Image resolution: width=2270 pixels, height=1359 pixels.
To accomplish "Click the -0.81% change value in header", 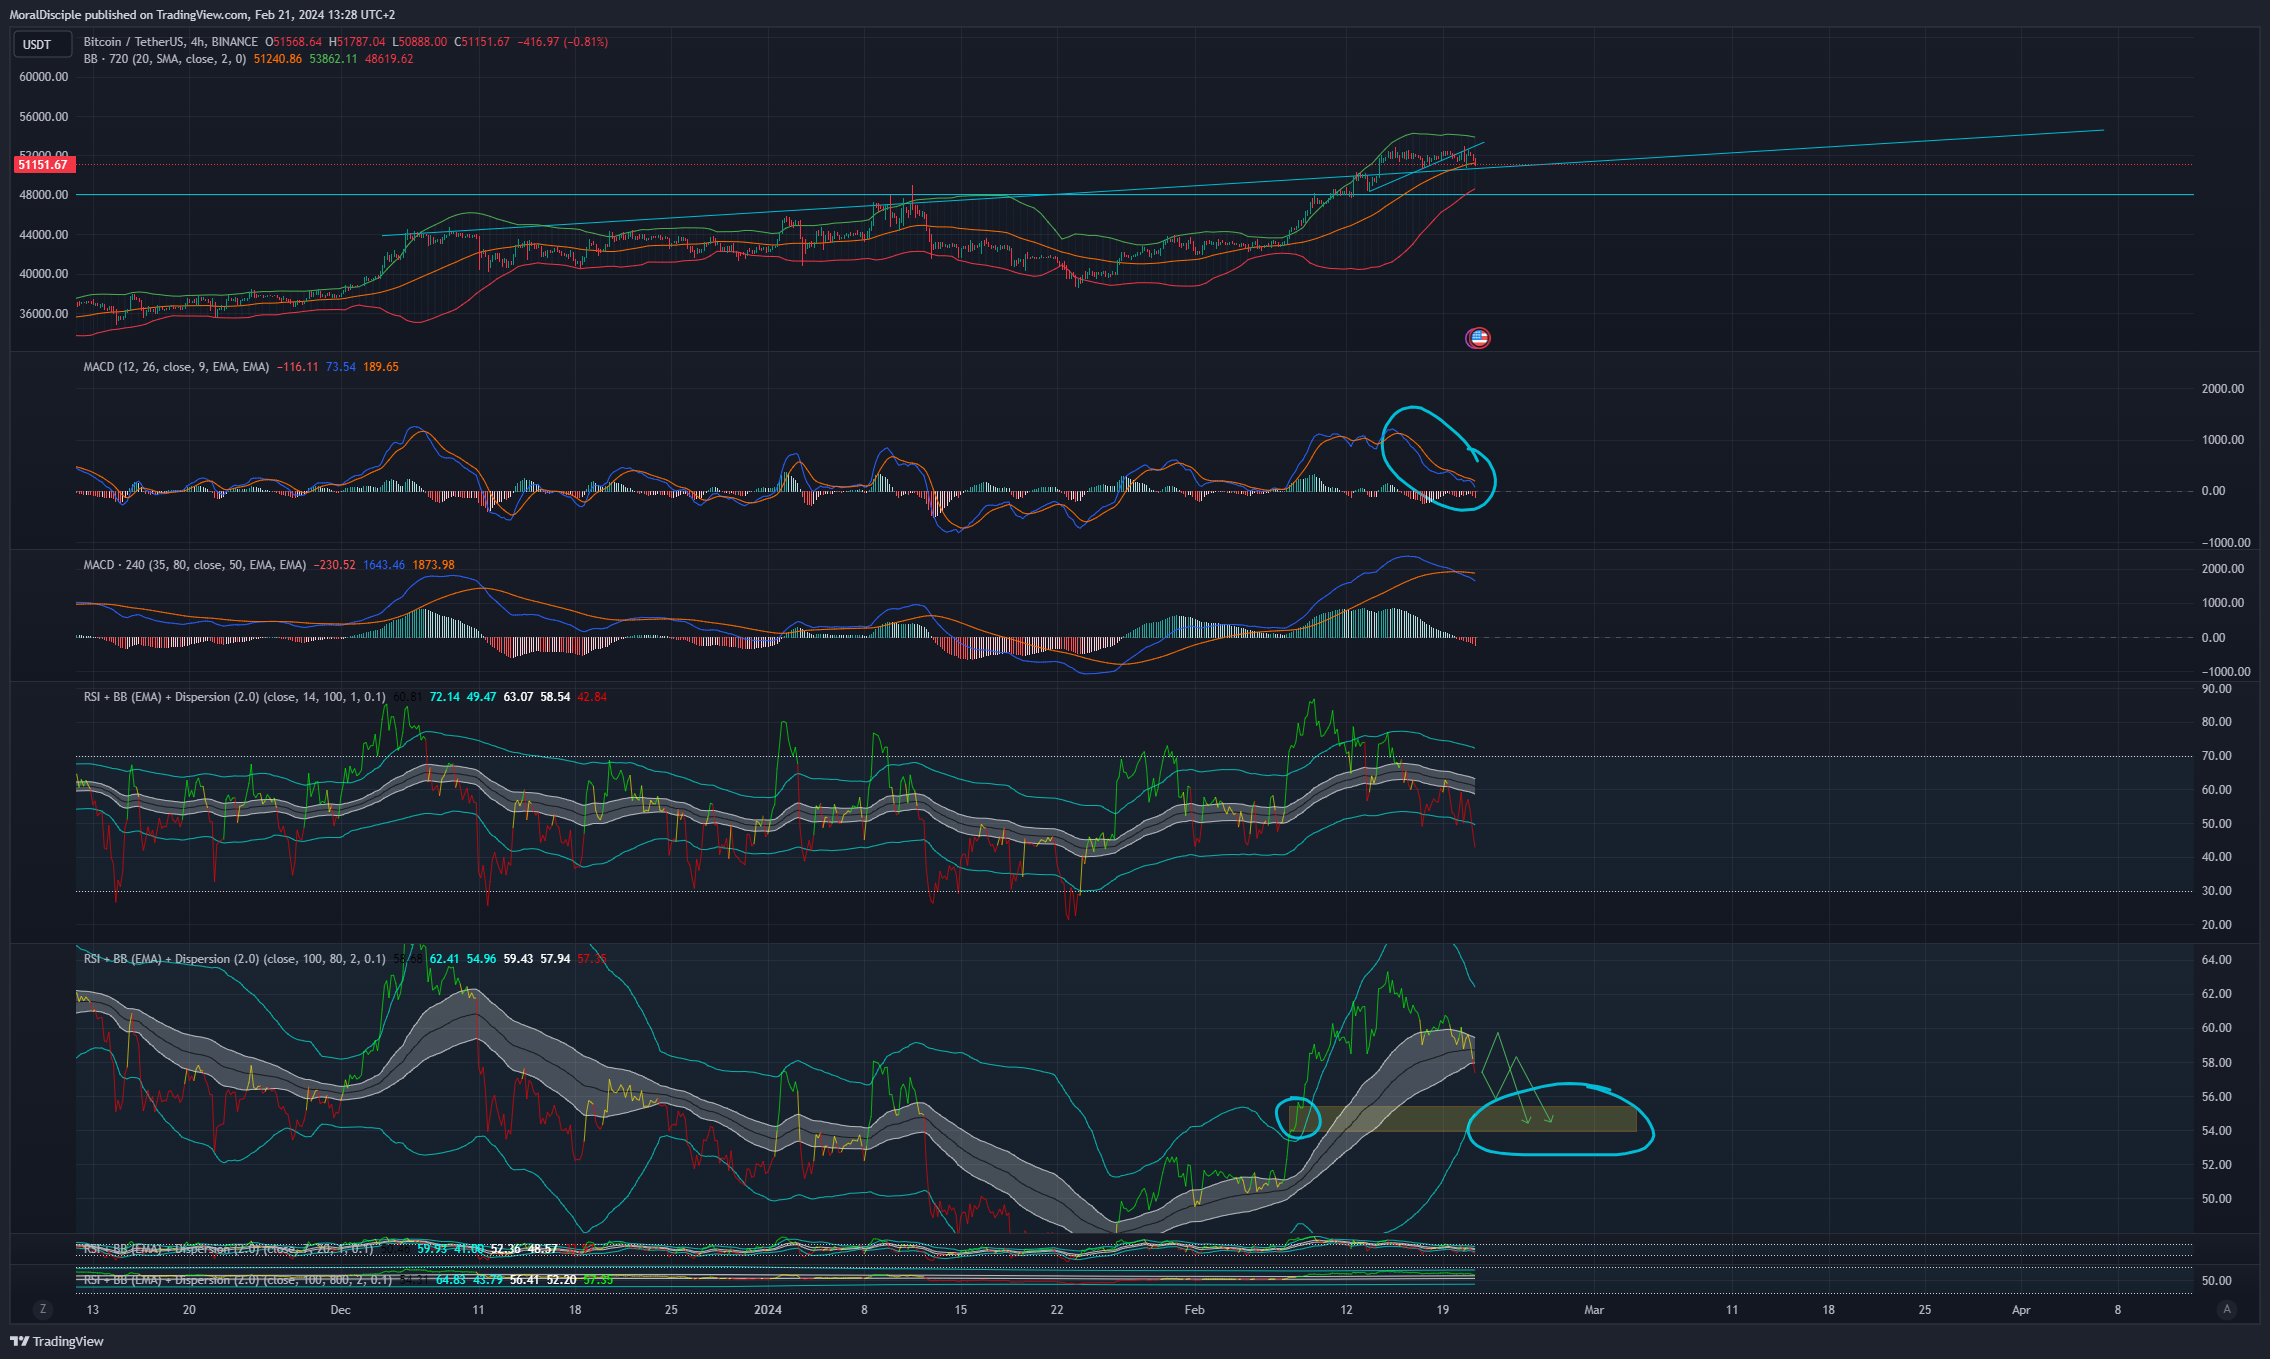I will click(x=586, y=42).
